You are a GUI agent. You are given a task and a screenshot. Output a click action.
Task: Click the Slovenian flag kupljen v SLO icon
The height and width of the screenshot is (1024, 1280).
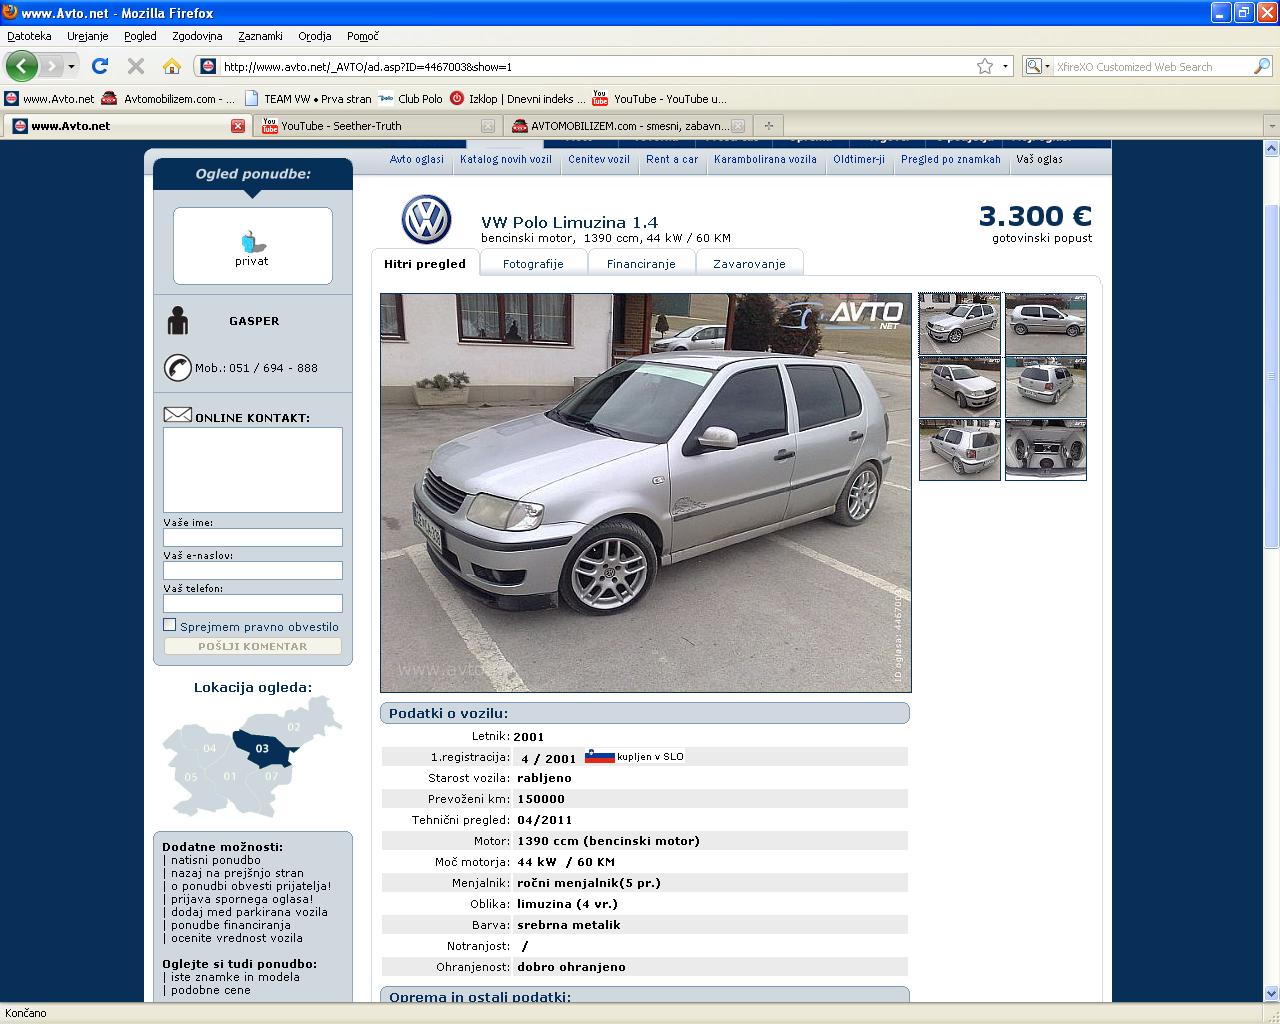click(599, 757)
